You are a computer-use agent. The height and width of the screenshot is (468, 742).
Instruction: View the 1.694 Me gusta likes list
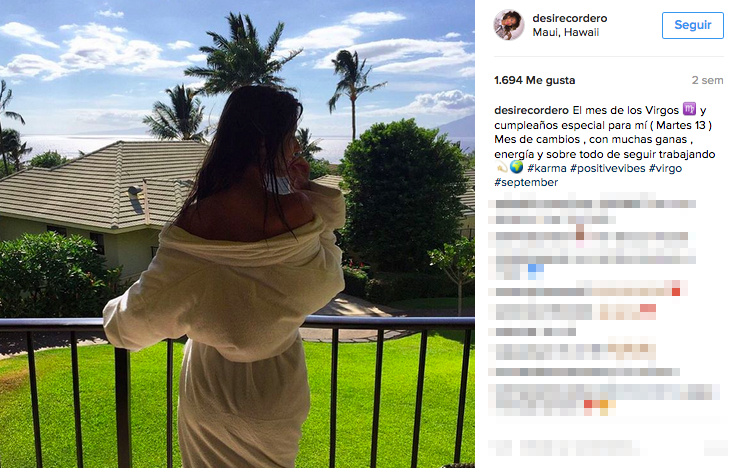pos(534,80)
